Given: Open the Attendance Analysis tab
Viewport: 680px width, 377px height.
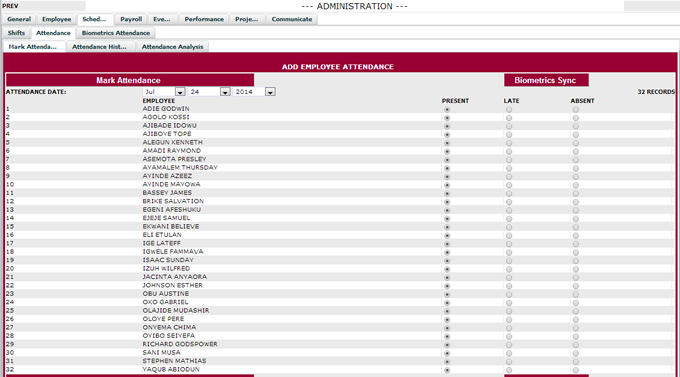Looking at the screenshot, I should 172,47.
